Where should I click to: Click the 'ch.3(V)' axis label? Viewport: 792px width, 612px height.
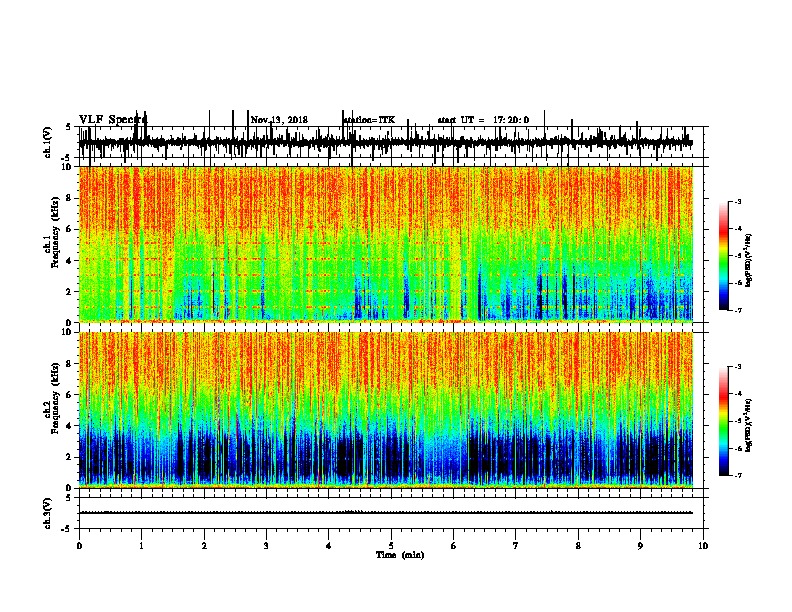coord(48,513)
